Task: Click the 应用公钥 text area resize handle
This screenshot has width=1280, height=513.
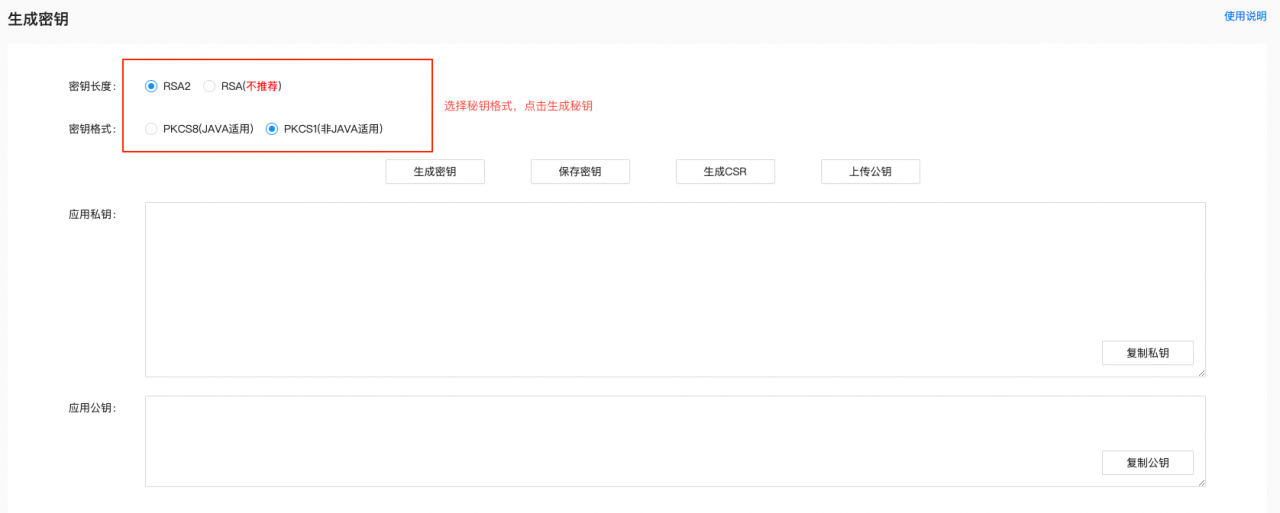Action: (1201, 483)
